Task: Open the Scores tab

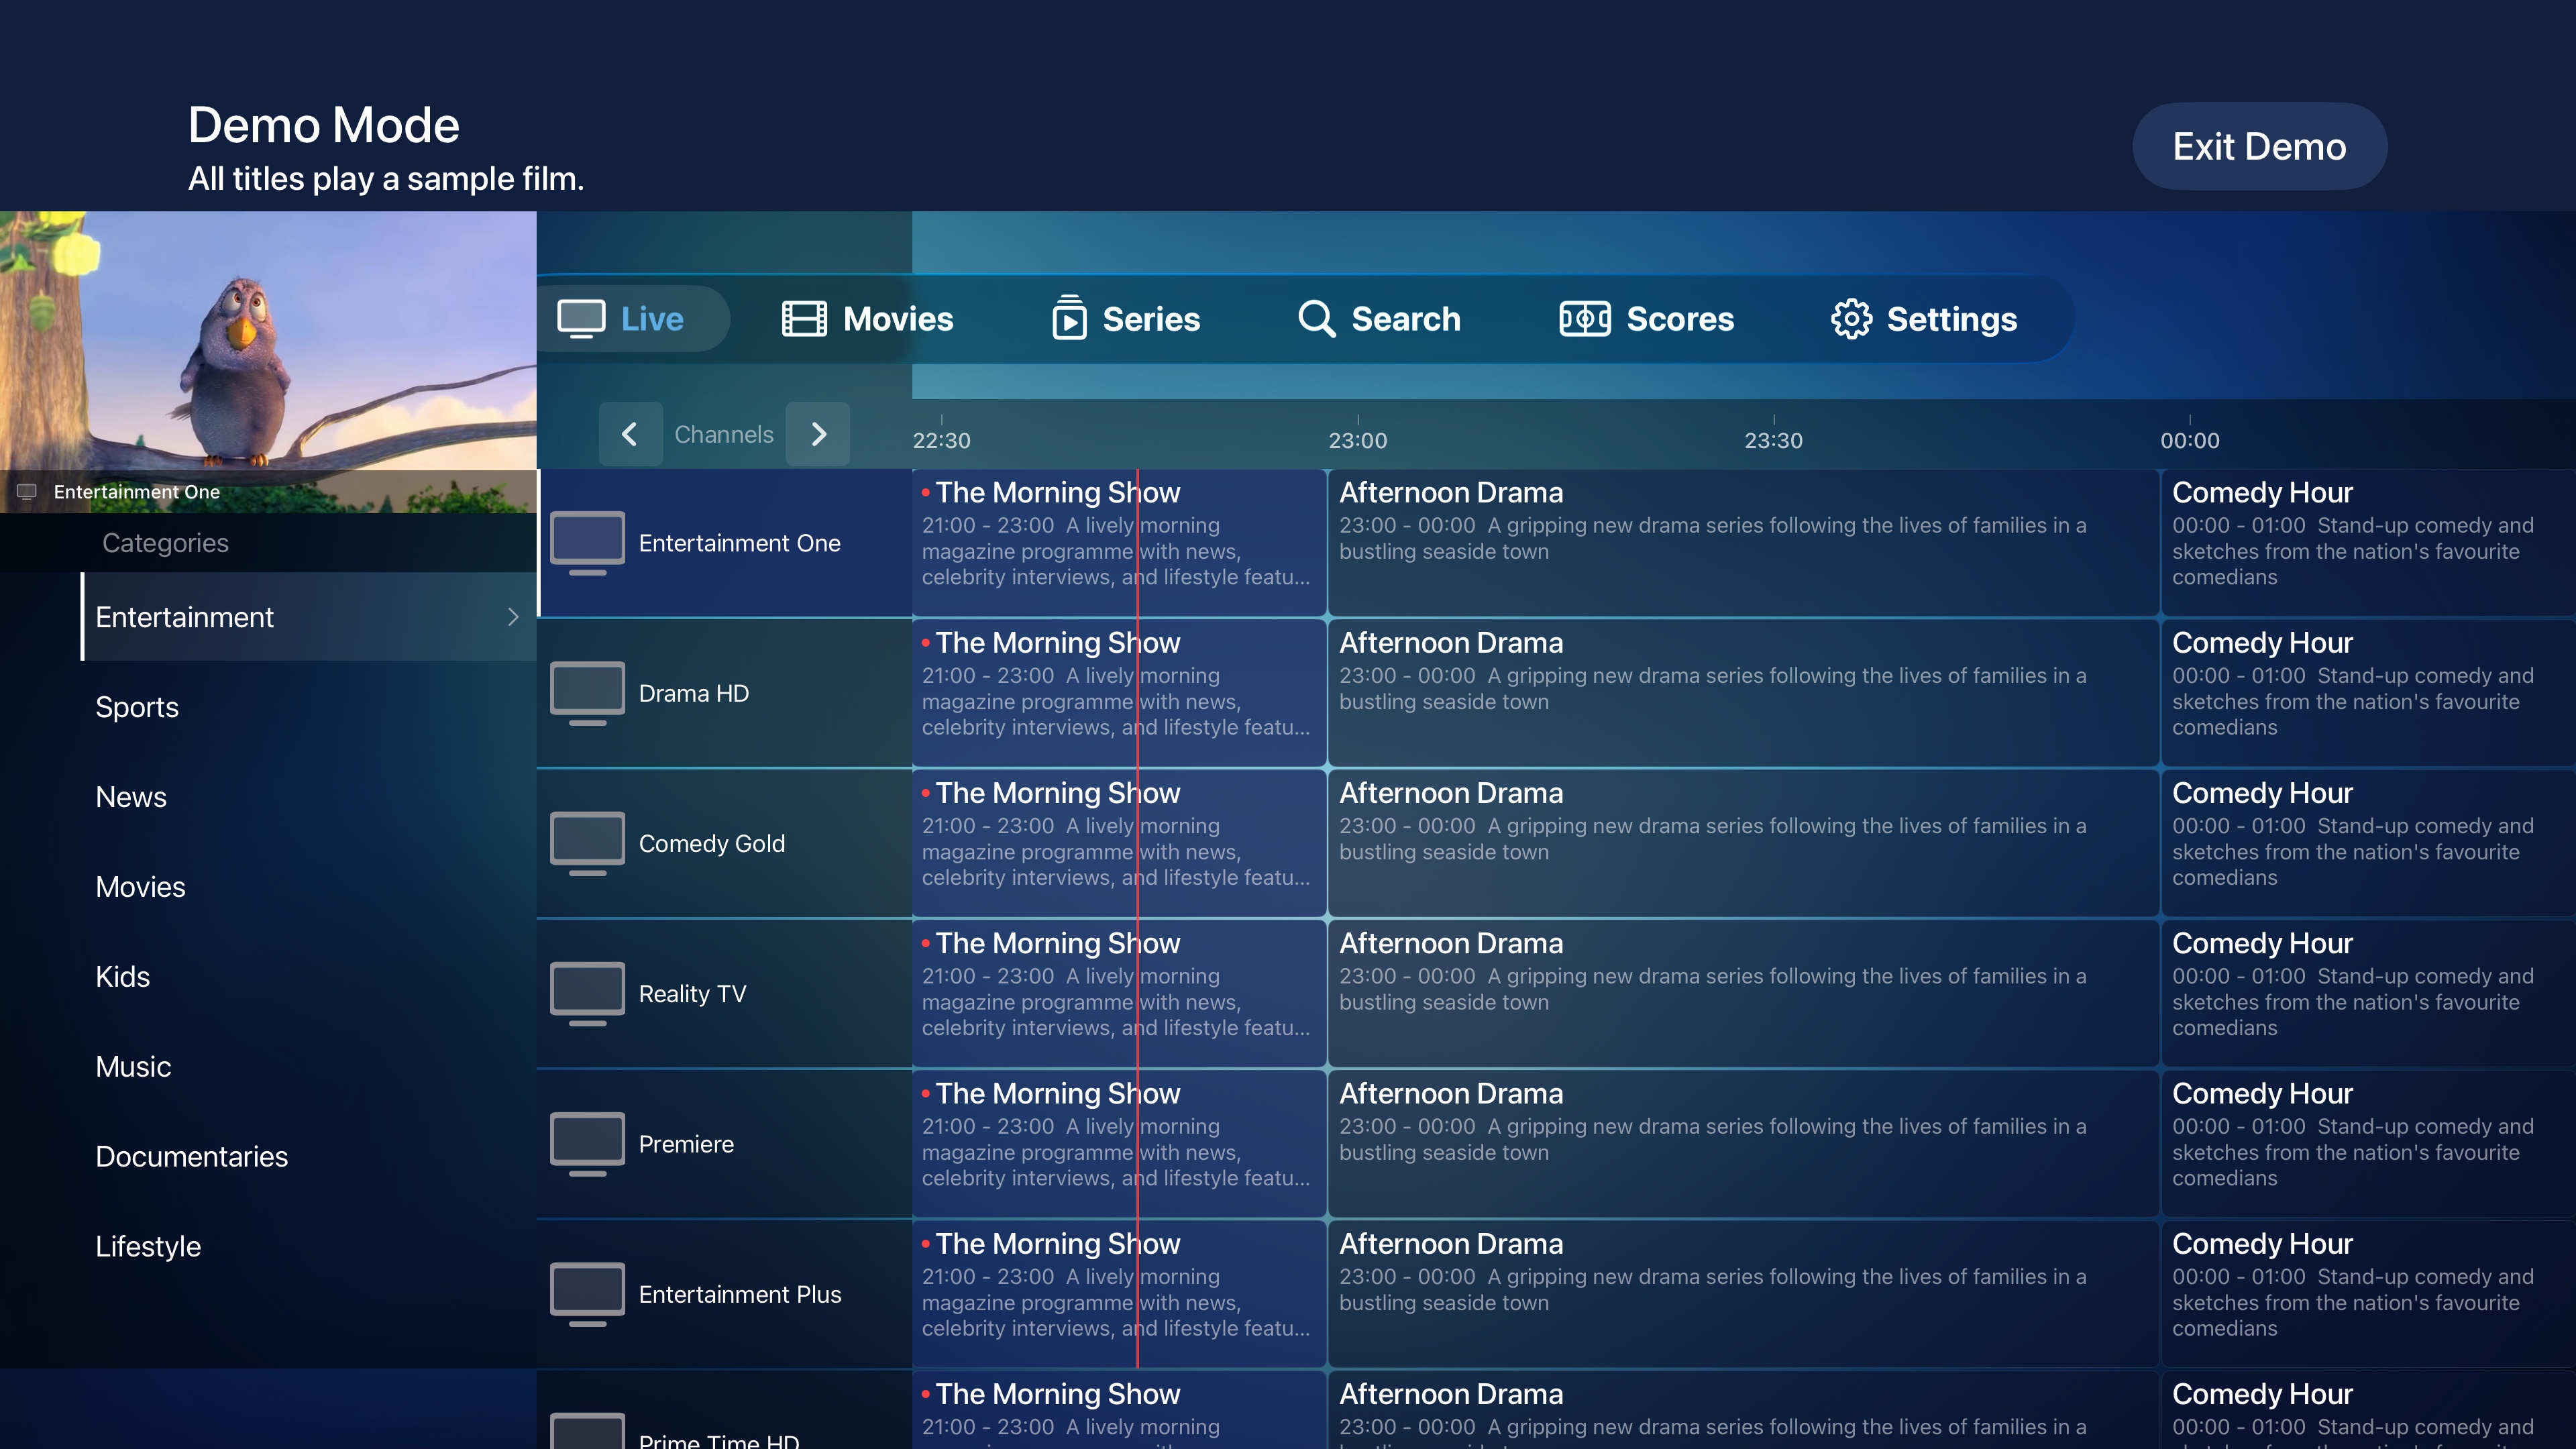Action: tap(1647, 319)
